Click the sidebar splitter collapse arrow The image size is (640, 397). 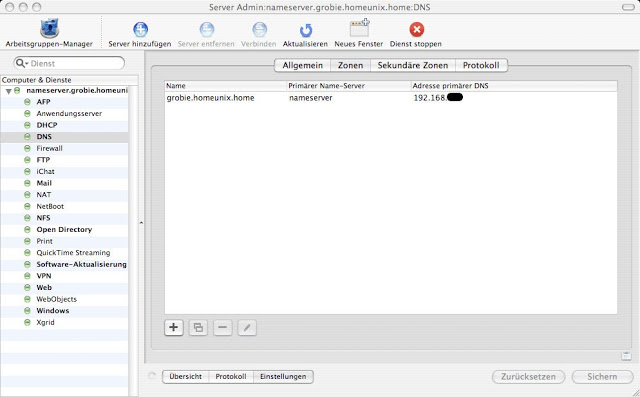point(141,223)
